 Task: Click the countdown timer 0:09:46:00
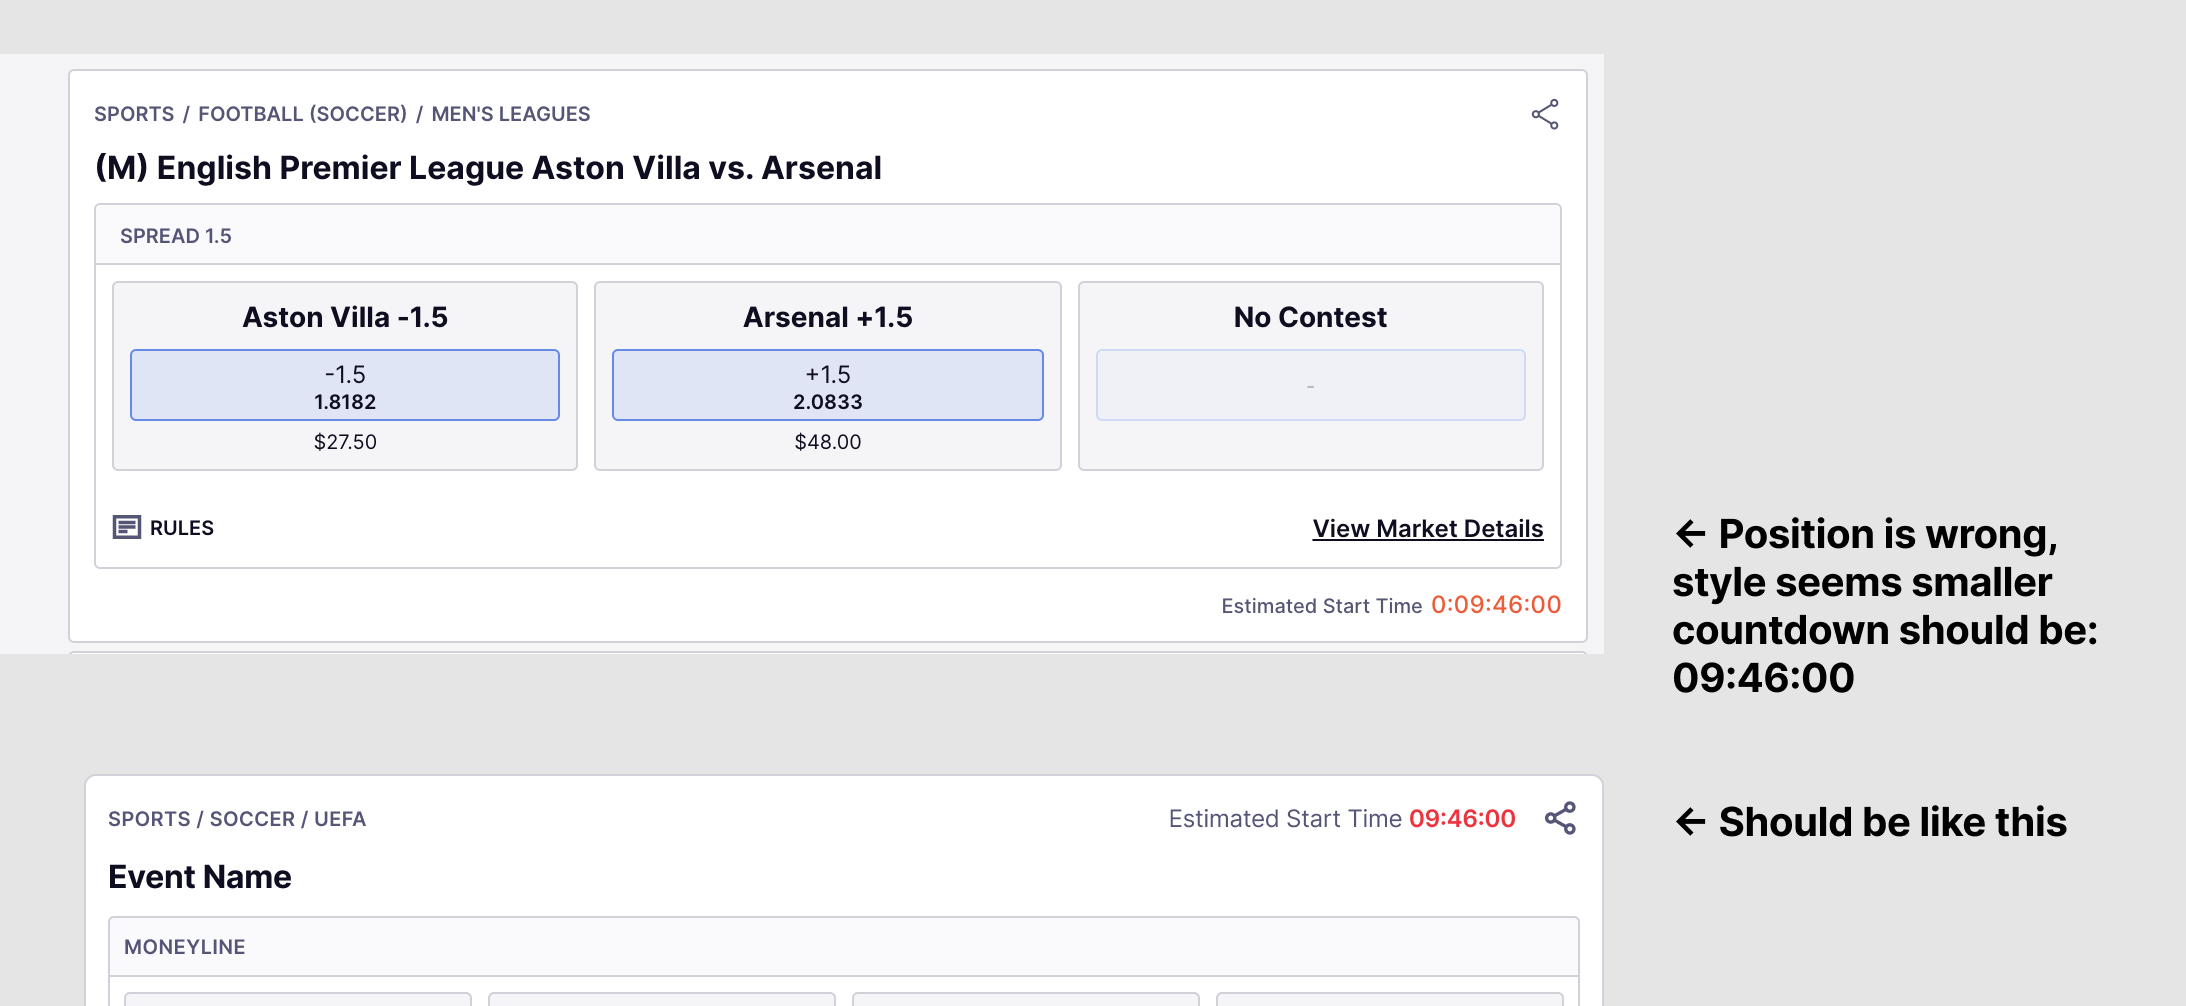click(1496, 605)
